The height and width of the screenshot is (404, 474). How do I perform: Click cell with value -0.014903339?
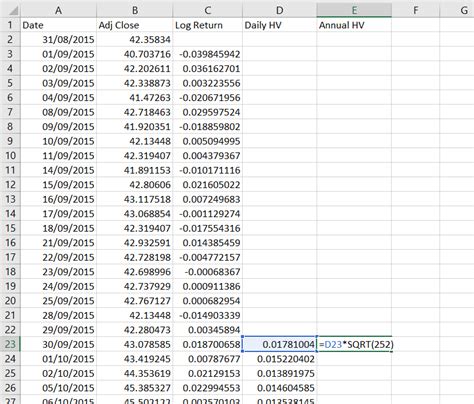click(208, 315)
